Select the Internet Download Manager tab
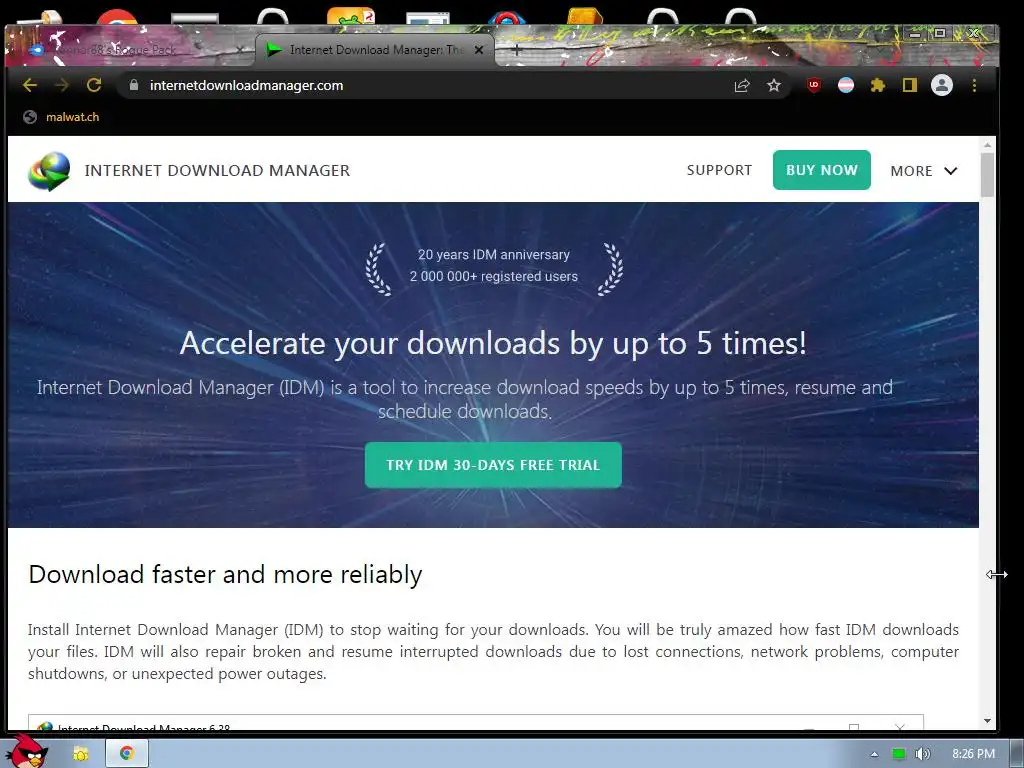1024x768 pixels. click(x=374, y=50)
